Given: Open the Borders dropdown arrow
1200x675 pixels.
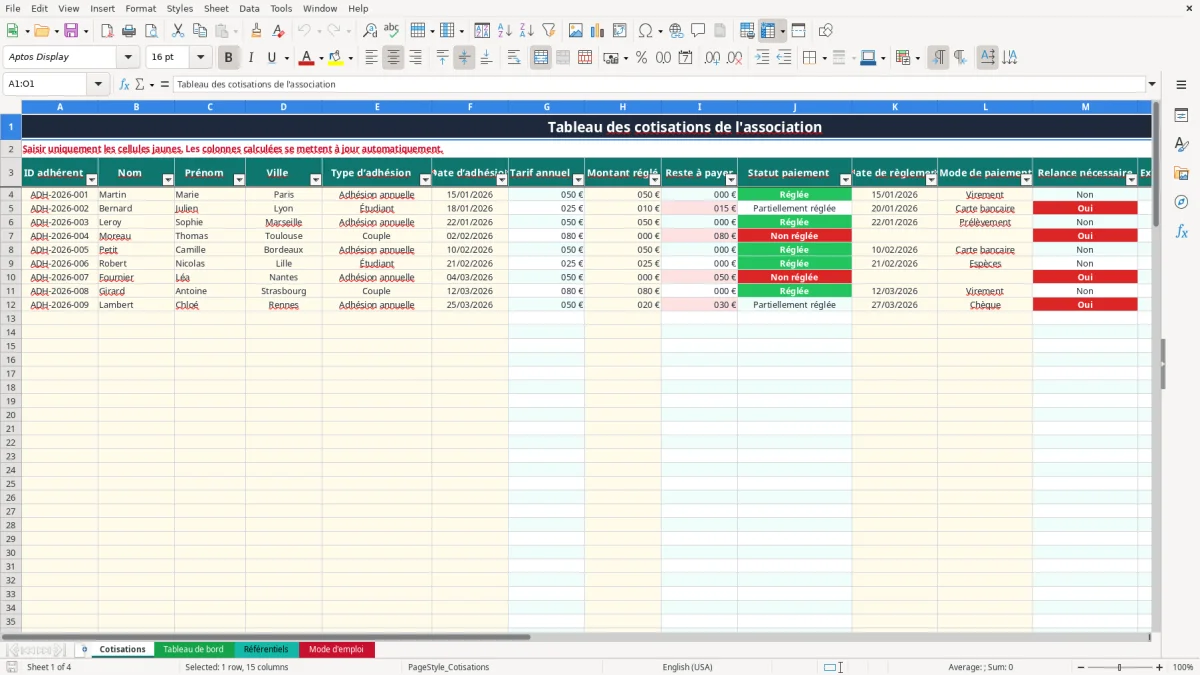Looking at the screenshot, I should (824, 58).
